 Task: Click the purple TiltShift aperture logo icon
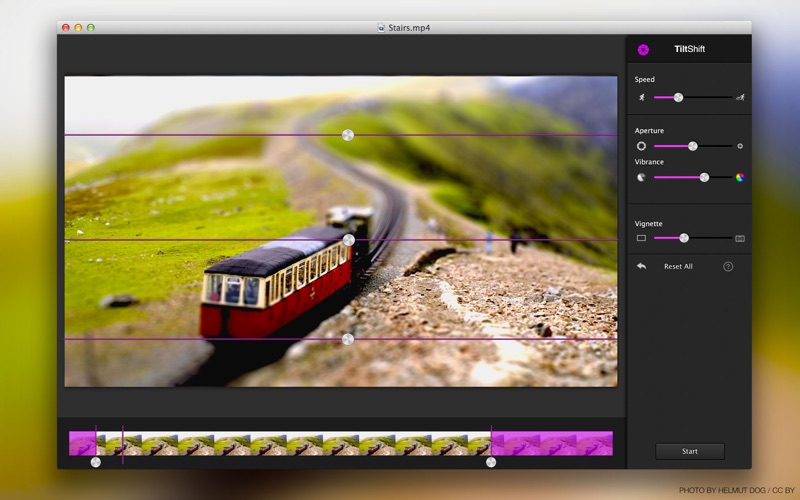pos(643,49)
